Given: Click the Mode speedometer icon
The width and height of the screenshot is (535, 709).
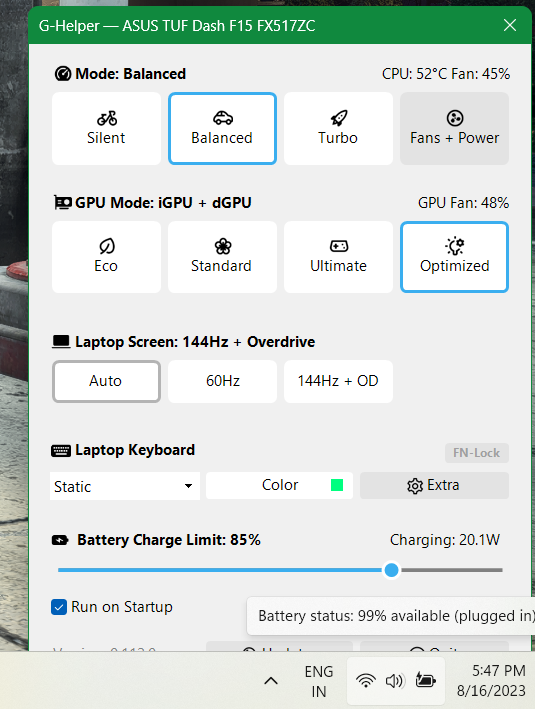Looking at the screenshot, I should pos(63,74).
